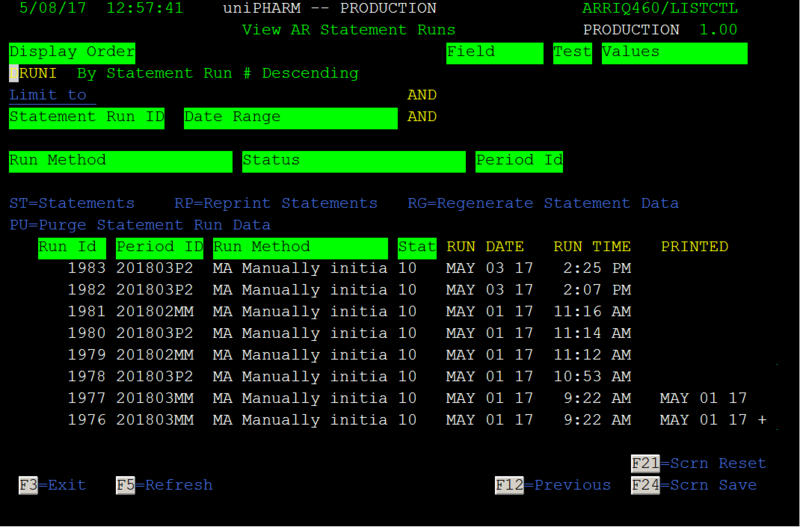Click the F3 Exit function key
This screenshot has width=800, height=527.
(x=53, y=485)
